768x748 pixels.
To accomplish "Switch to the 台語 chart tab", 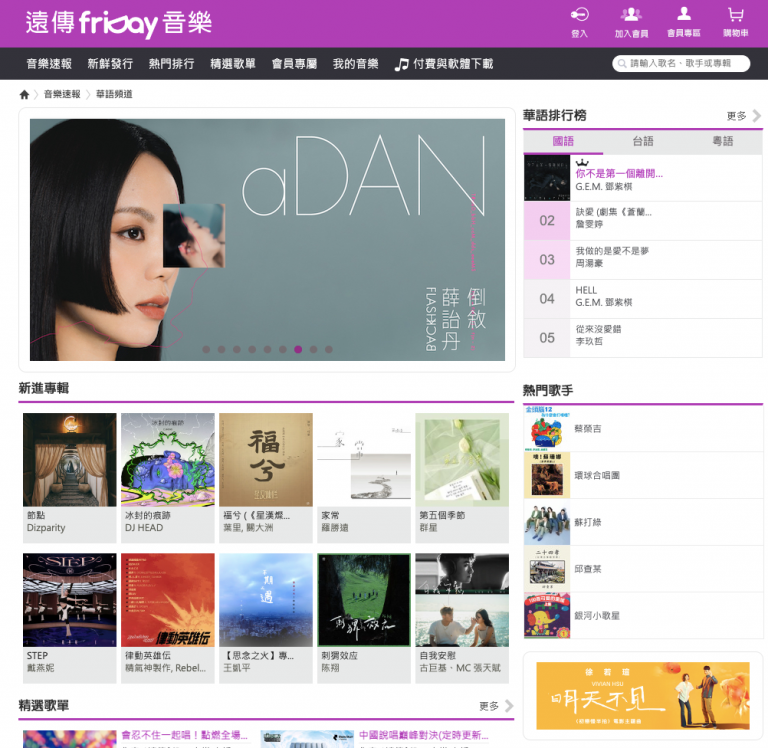I will 642,142.
